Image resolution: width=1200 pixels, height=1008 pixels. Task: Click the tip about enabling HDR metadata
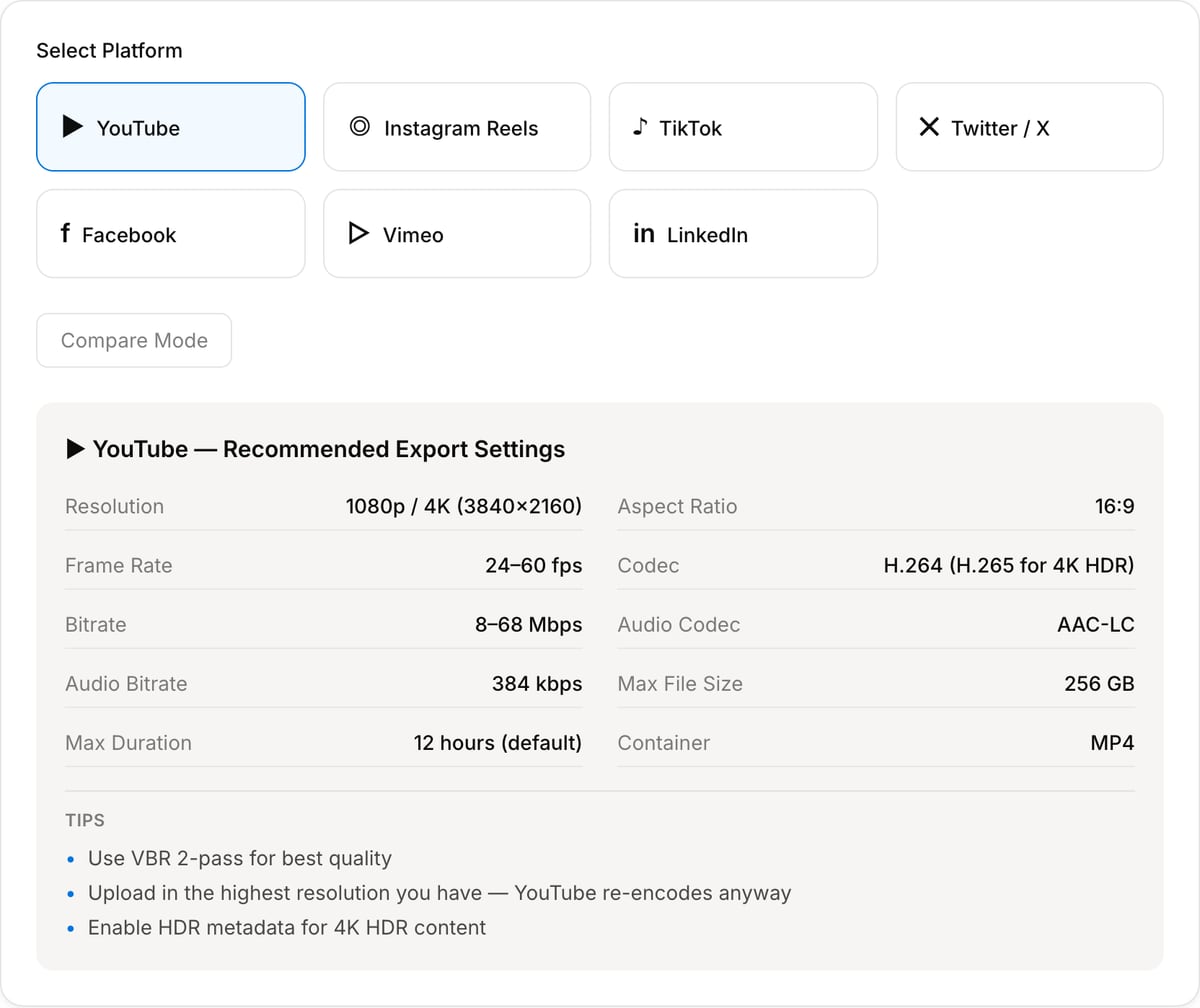tap(287, 927)
